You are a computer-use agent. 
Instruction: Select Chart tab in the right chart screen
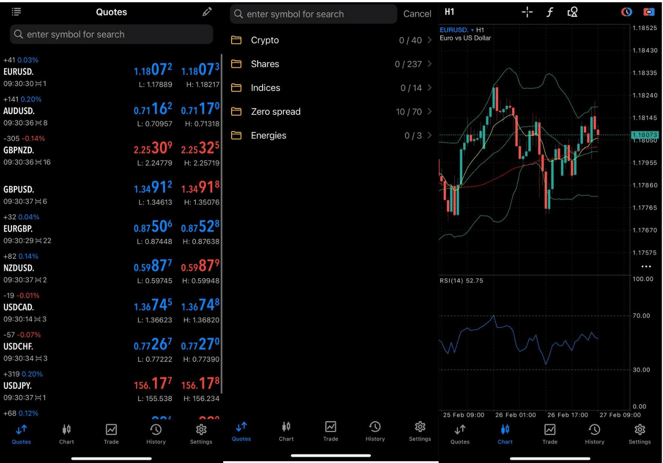pyautogui.click(x=505, y=434)
